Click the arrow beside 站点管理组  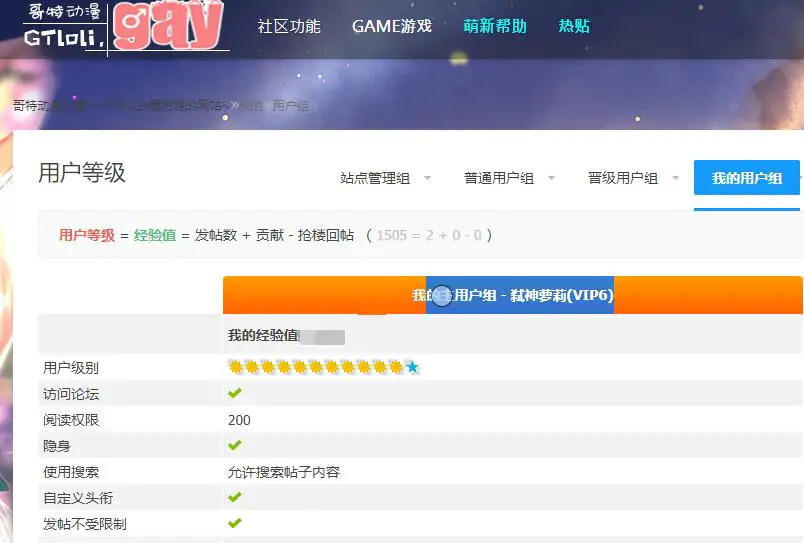427,178
